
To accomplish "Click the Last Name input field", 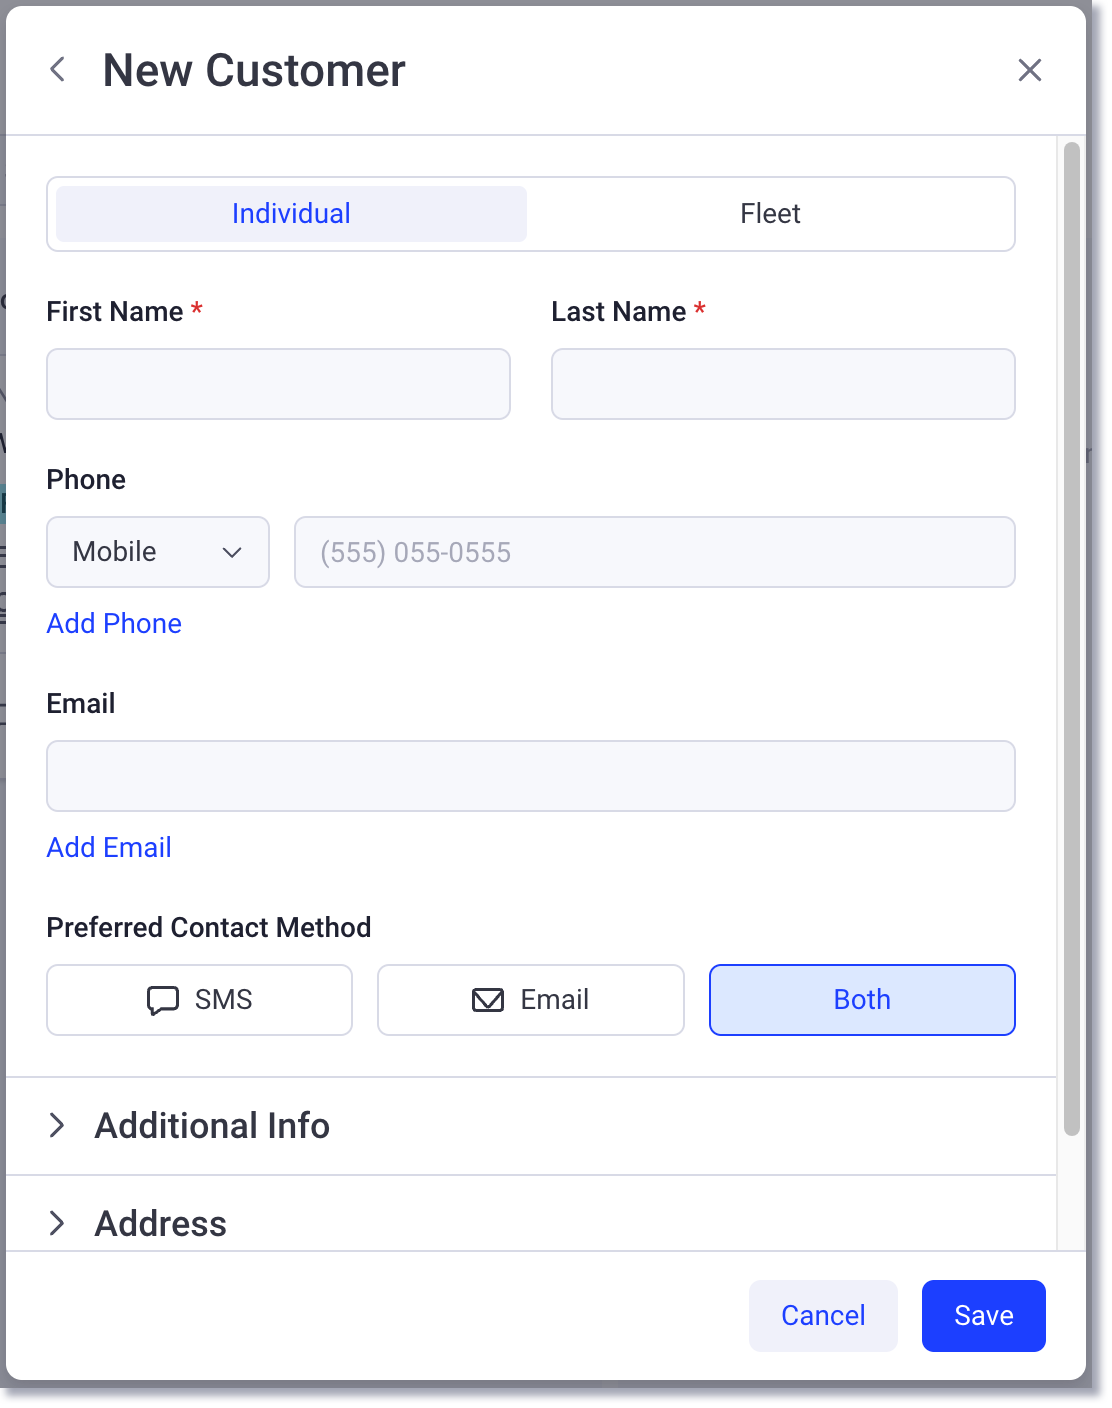I will [783, 384].
